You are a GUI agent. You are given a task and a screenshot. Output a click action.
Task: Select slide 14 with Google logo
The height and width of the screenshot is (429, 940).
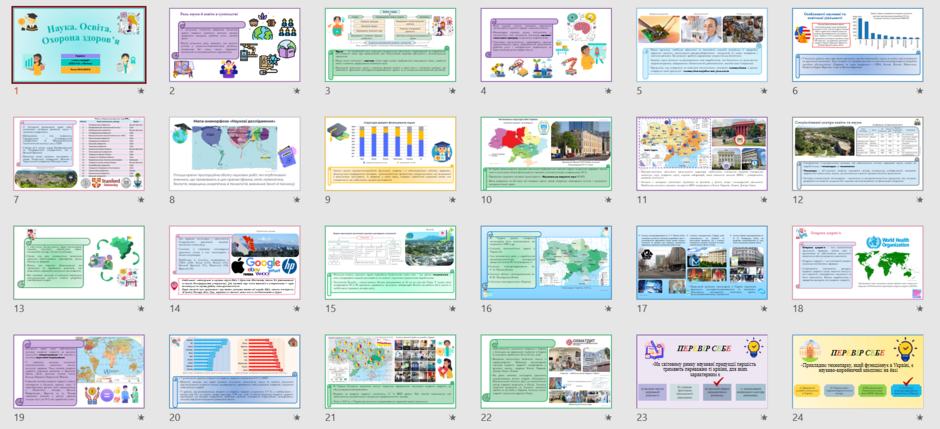(234, 263)
